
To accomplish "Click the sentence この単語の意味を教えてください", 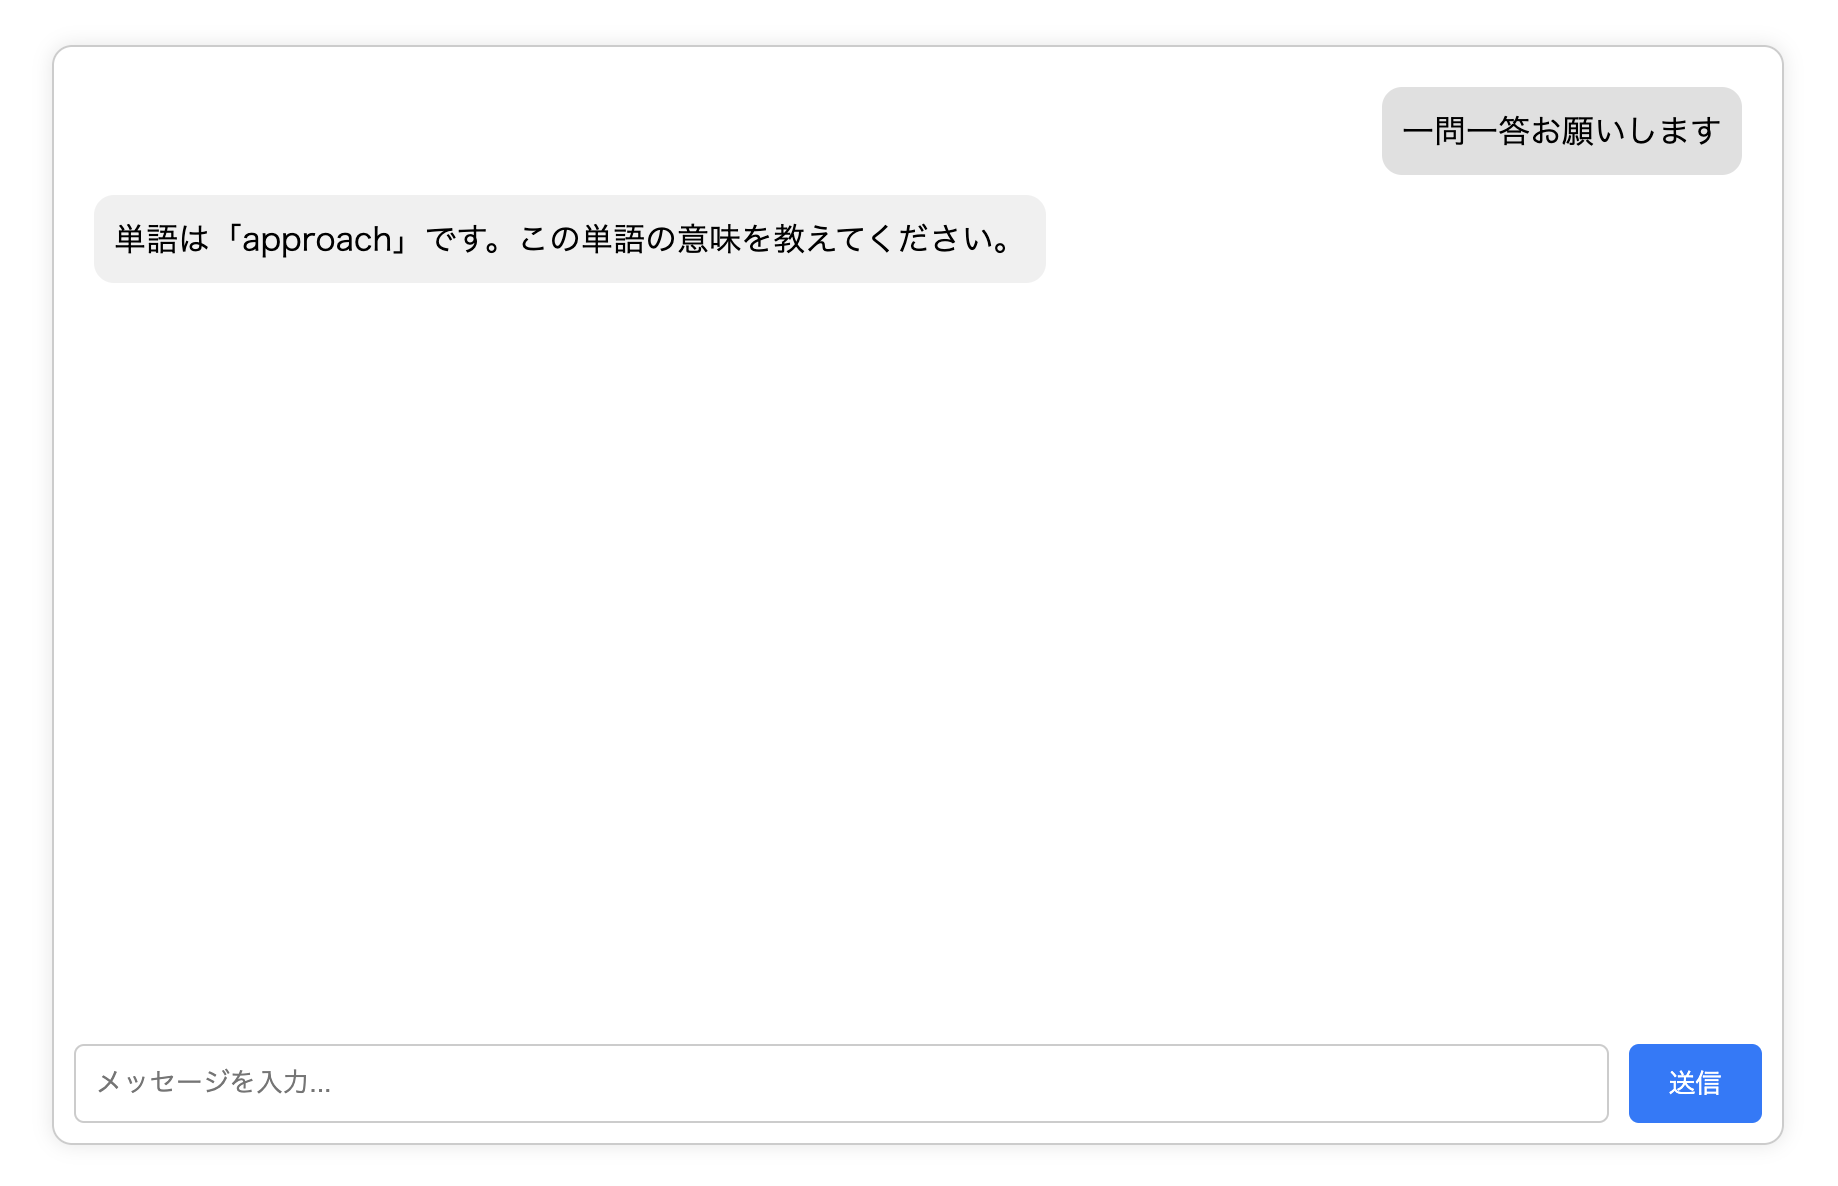I will (765, 240).
